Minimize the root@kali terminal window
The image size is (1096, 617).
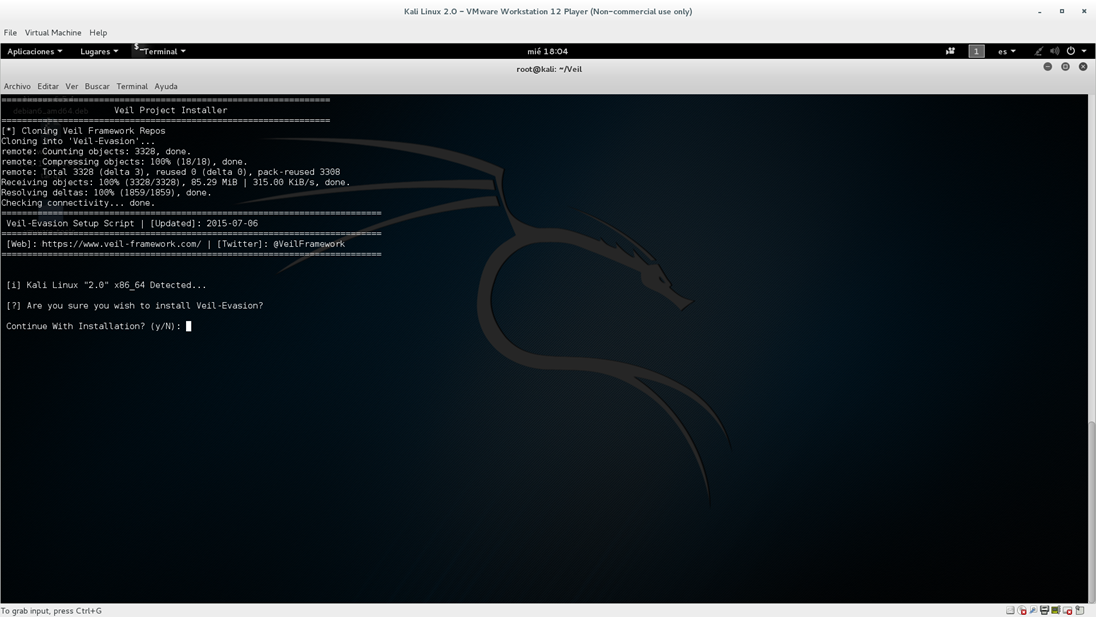tap(1047, 66)
